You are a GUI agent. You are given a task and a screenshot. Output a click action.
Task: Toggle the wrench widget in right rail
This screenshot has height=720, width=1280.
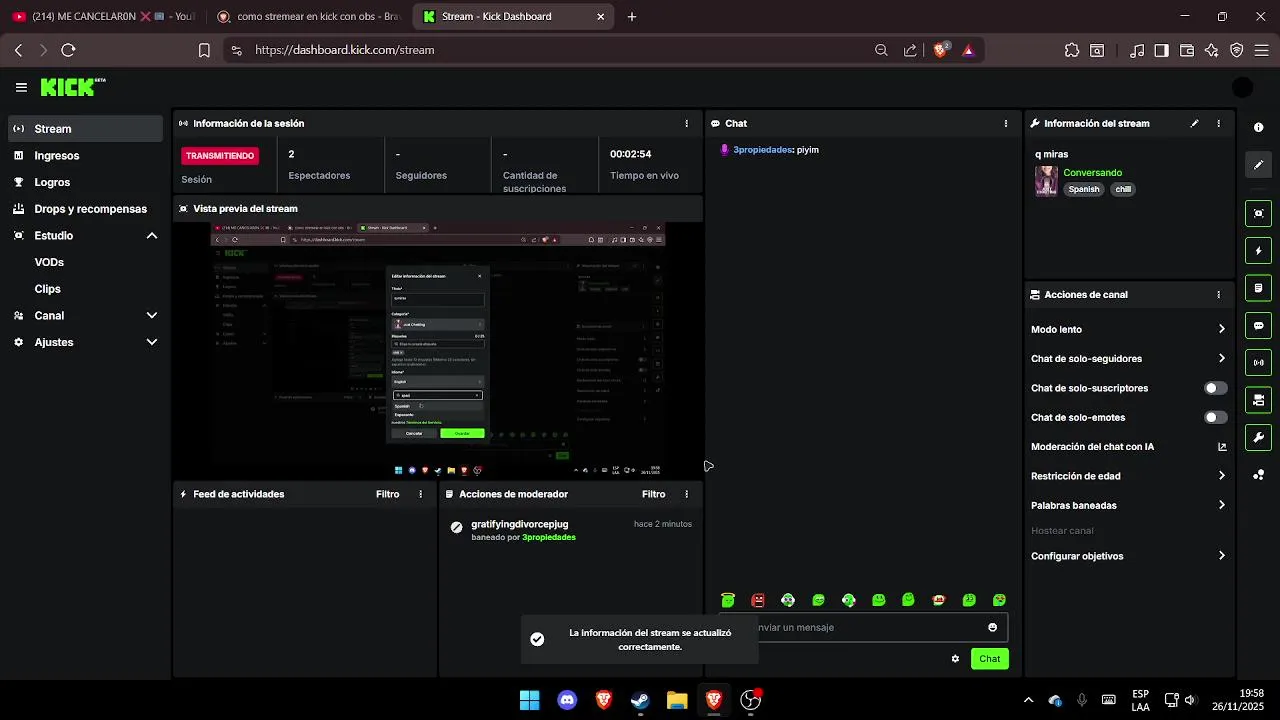click(1258, 437)
